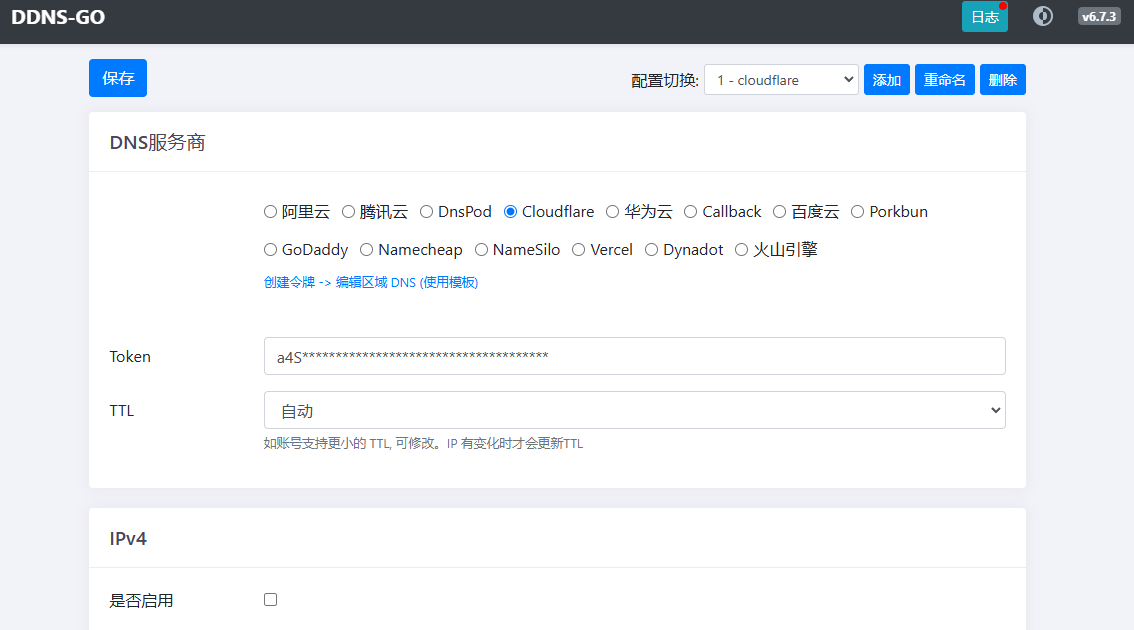This screenshot has height=630, width=1134.
Task: Rename the configuration using 重命名
Action: coord(944,80)
